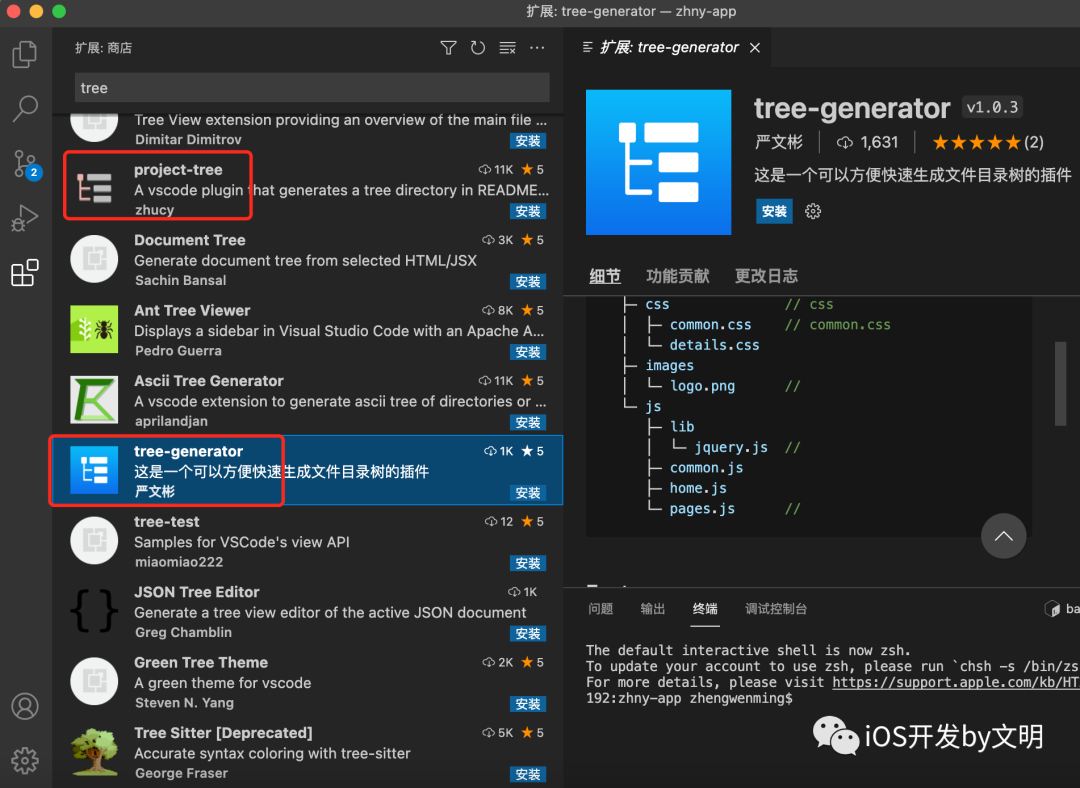The height and width of the screenshot is (788, 1080).
Task: Click the Ant Tree Viewer ant icon
Action: [x=94, y=329]
